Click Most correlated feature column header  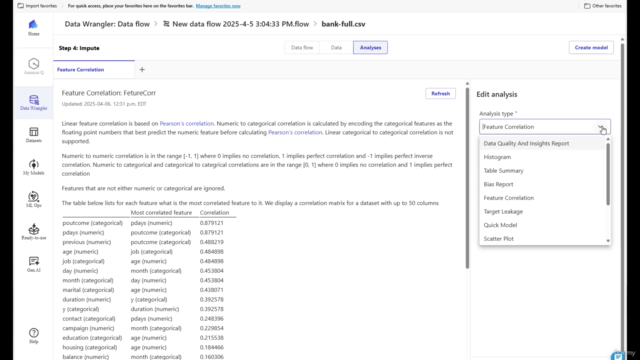tap(161, 213)
